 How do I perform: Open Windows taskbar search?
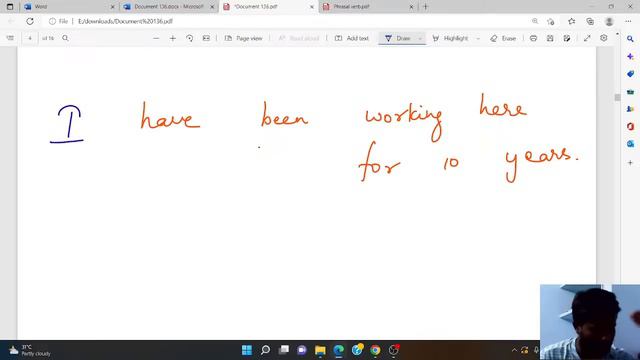[265, 350]
